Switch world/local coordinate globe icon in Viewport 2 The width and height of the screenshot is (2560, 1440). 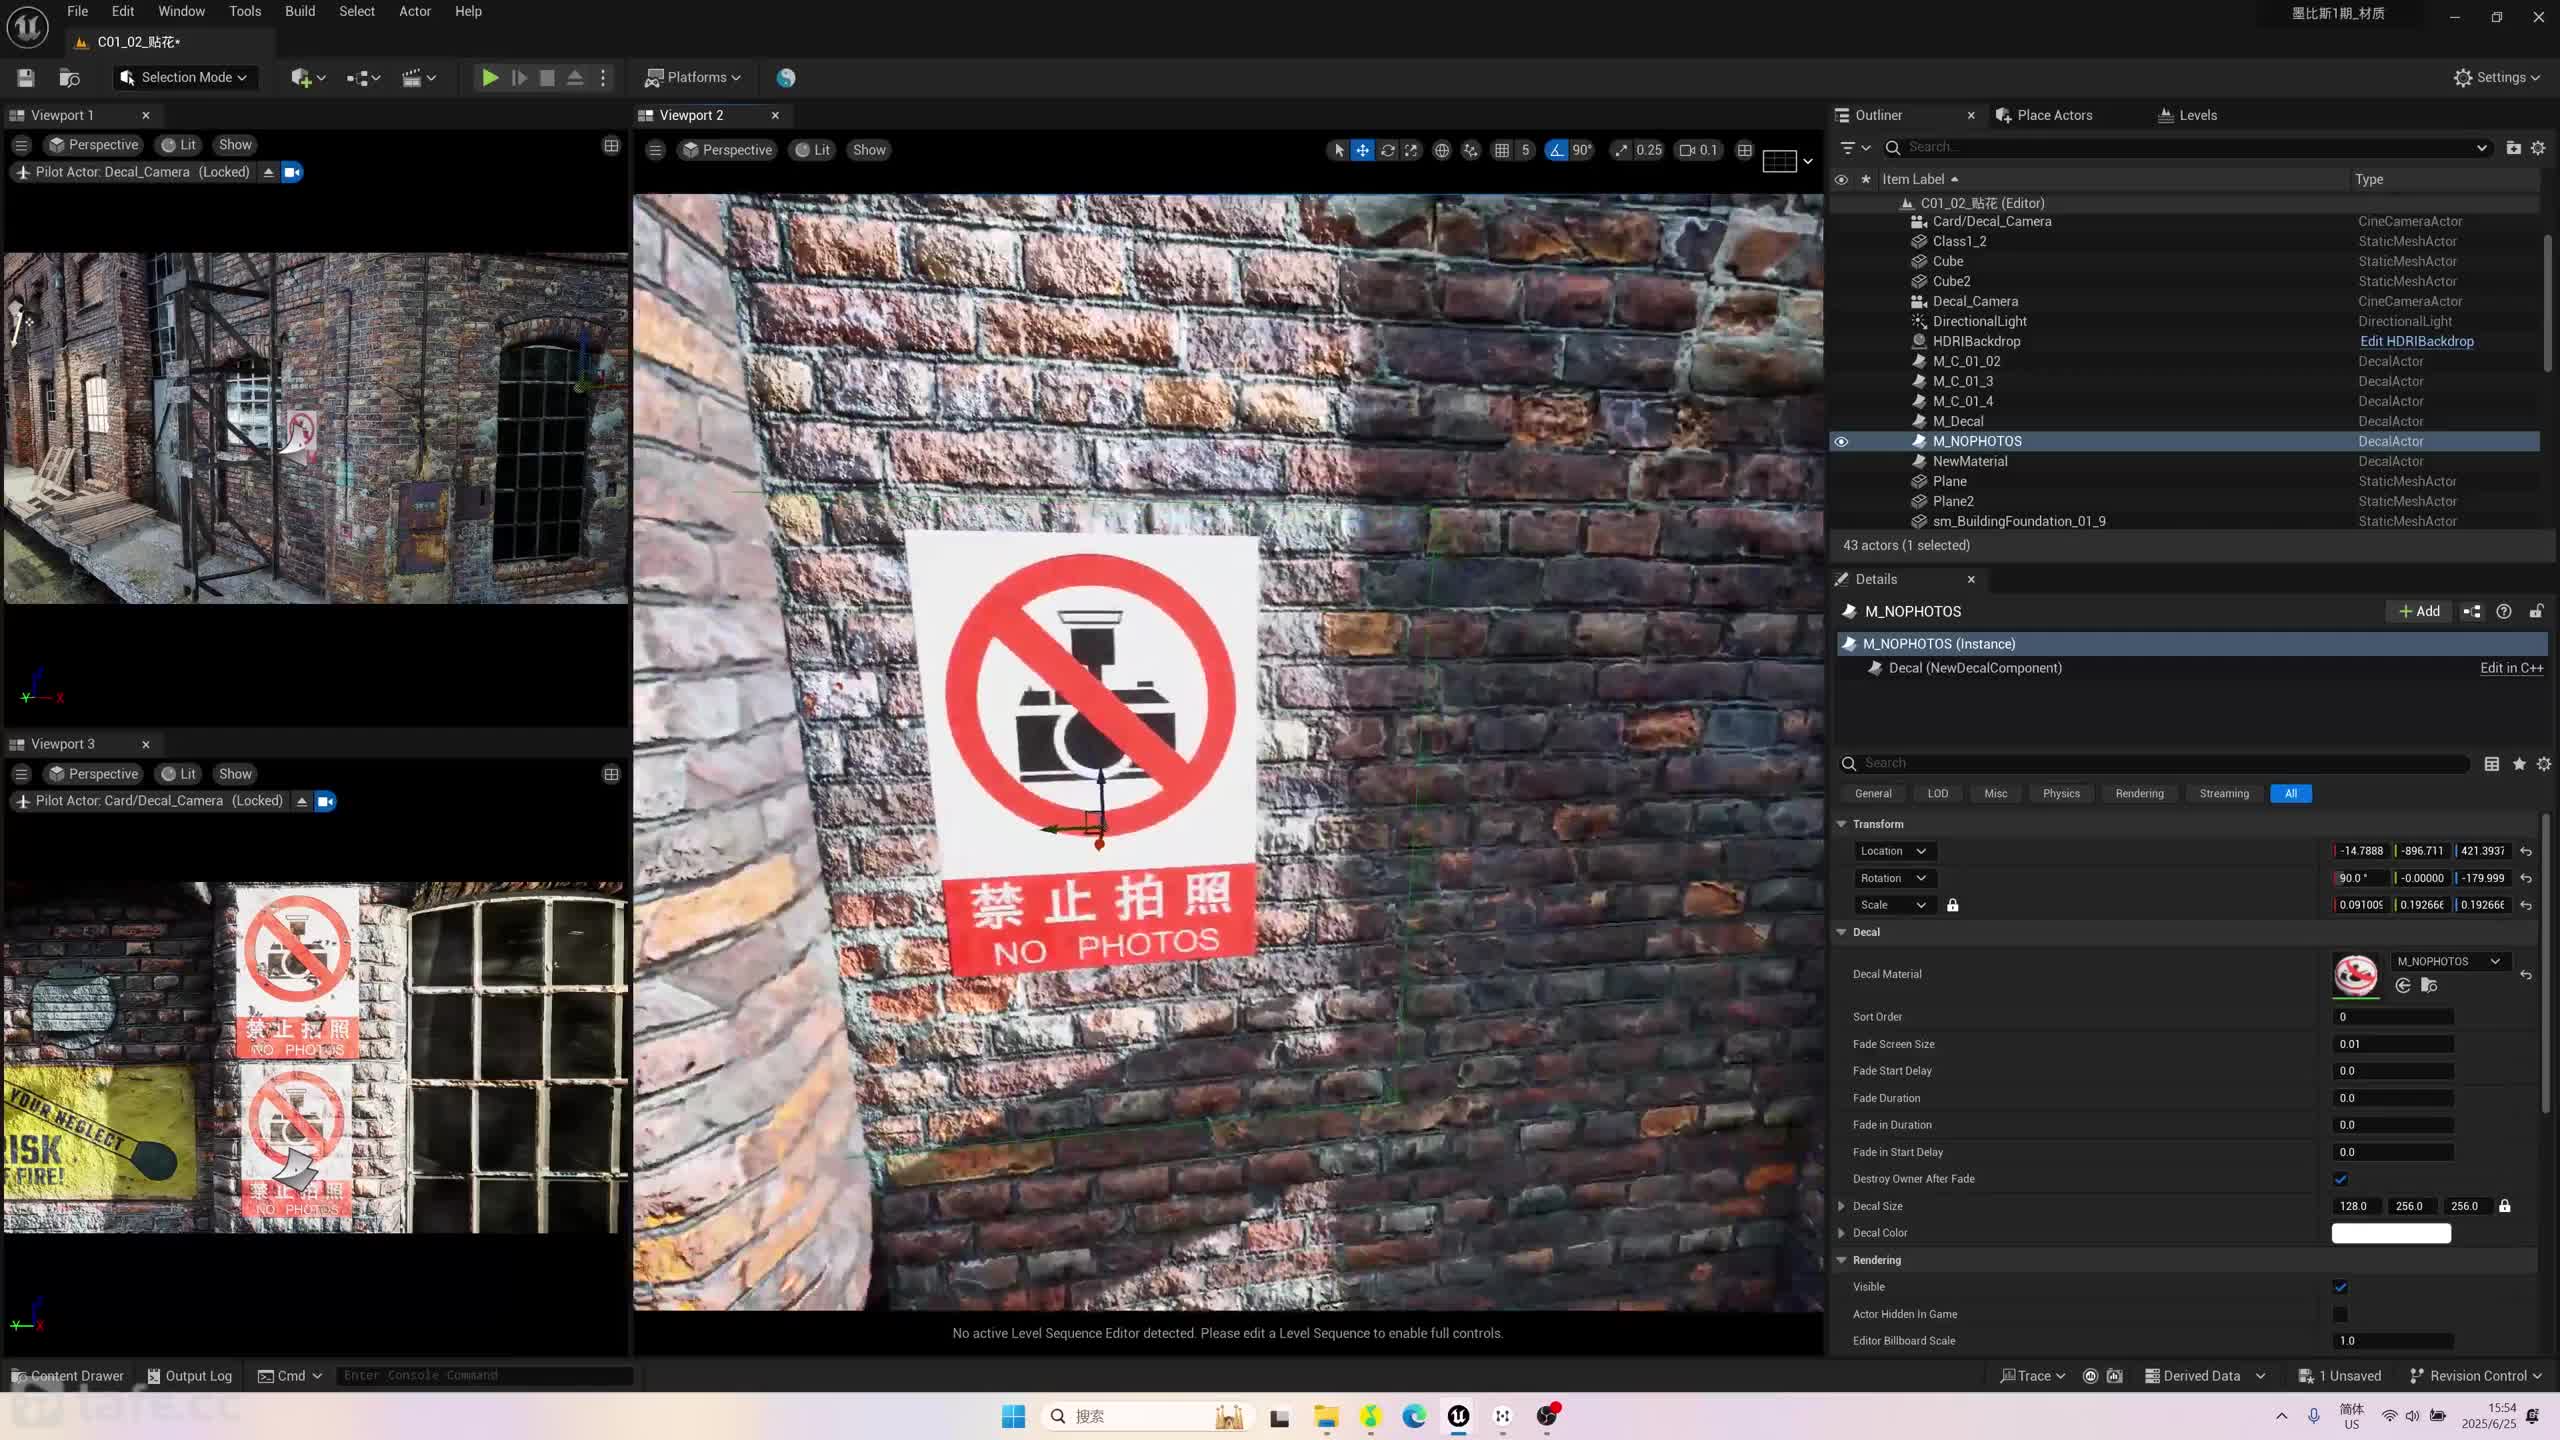pos(1442,150)
